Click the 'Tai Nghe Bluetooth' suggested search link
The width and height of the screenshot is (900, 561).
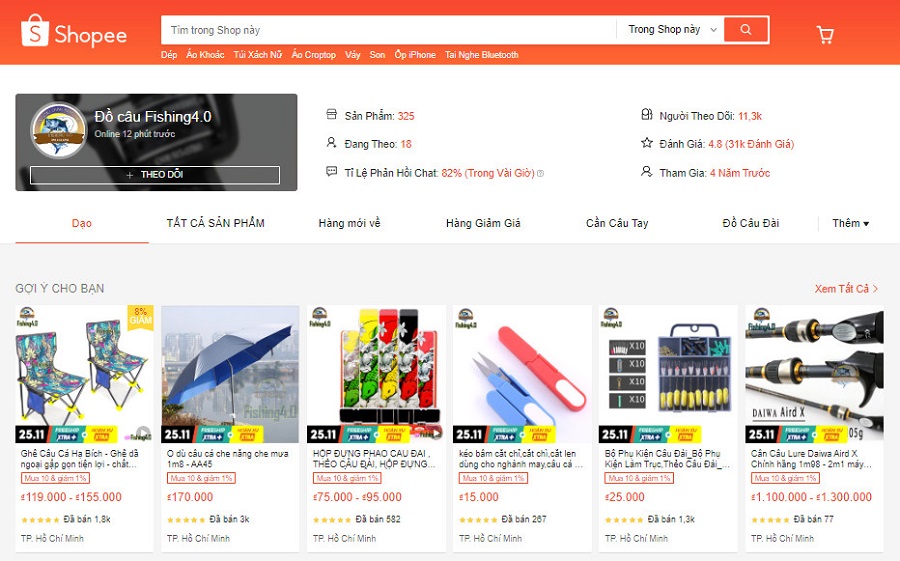coord(482,55)
